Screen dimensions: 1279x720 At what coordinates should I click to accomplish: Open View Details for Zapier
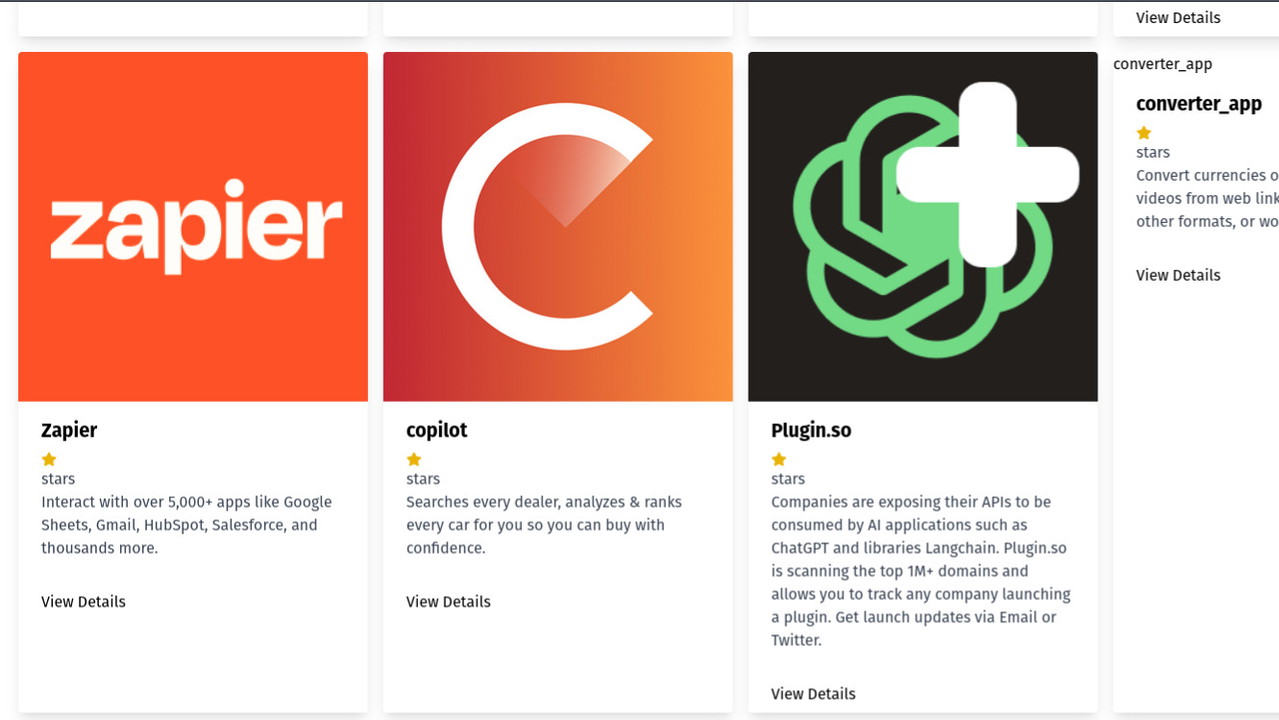(x=83, y=602)
